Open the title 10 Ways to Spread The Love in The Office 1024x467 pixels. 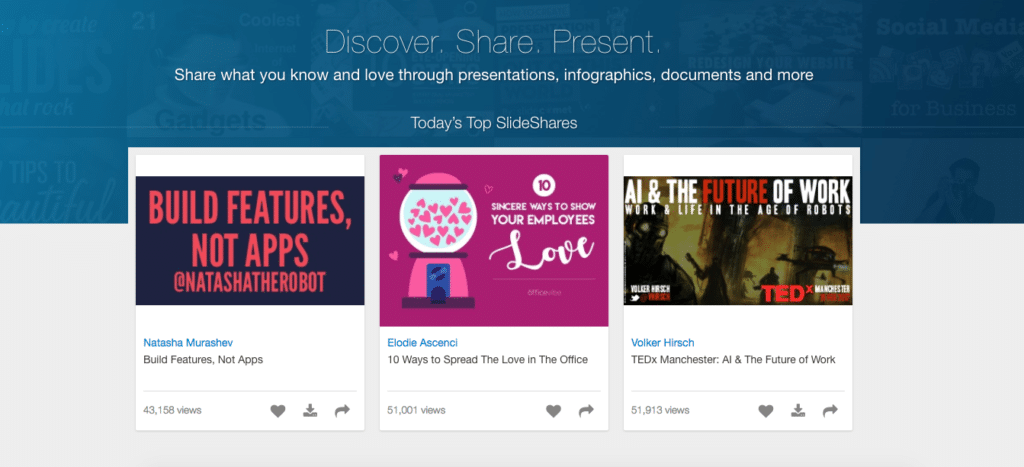pos(487,359)
